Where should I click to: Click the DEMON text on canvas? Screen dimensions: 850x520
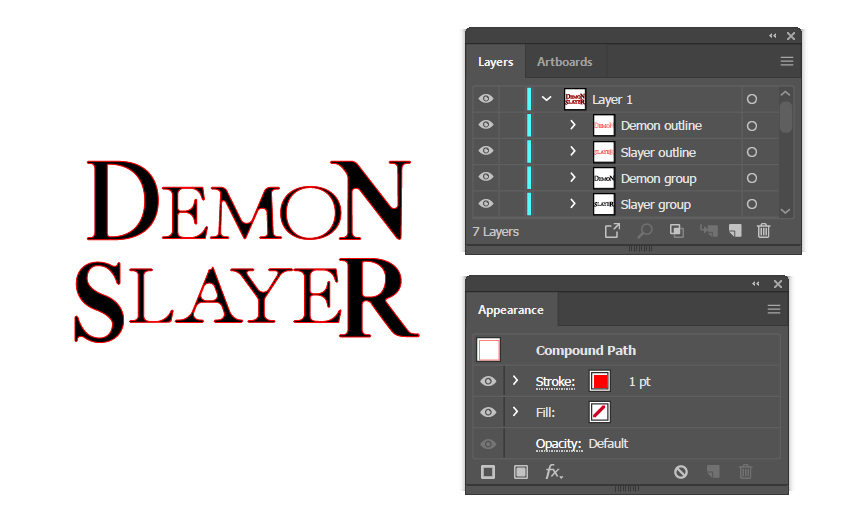pos(248,200)
